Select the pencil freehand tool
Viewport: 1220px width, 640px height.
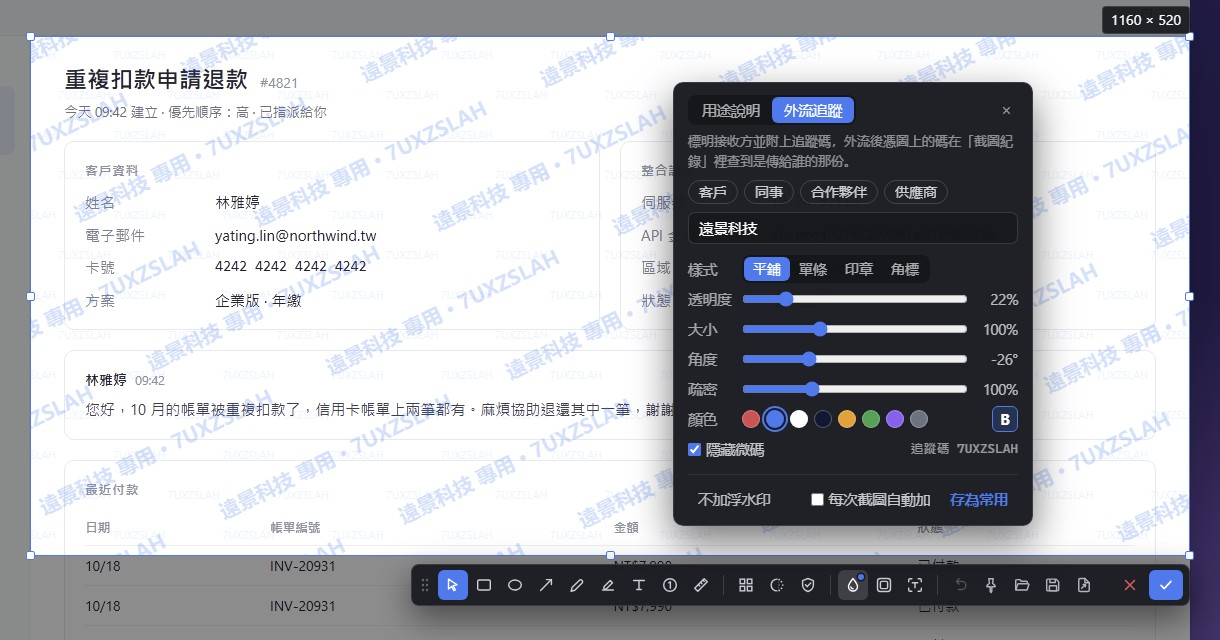[x=577, y=585]
